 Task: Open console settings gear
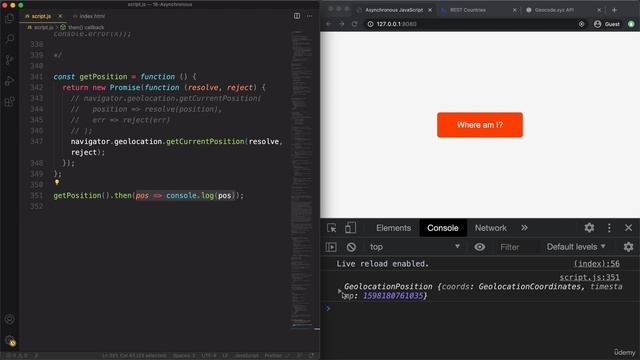628,247
